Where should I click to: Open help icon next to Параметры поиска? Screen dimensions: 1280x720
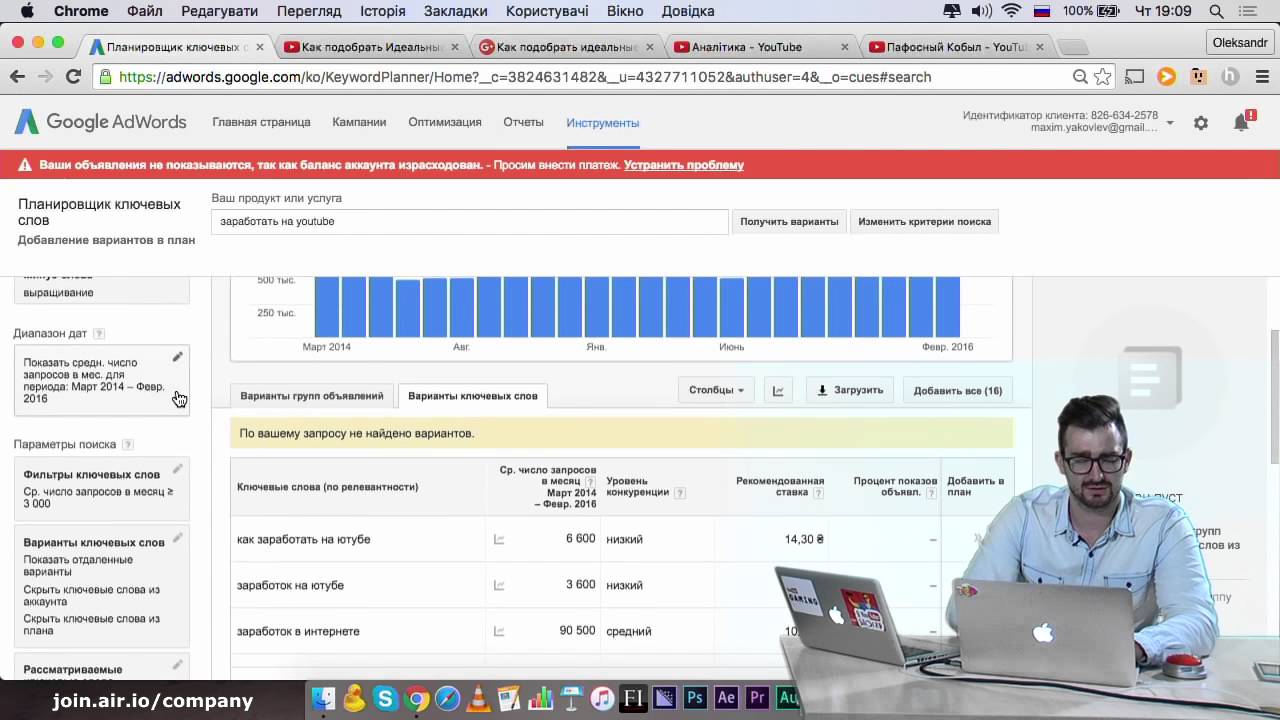click(x=128, y=445)
